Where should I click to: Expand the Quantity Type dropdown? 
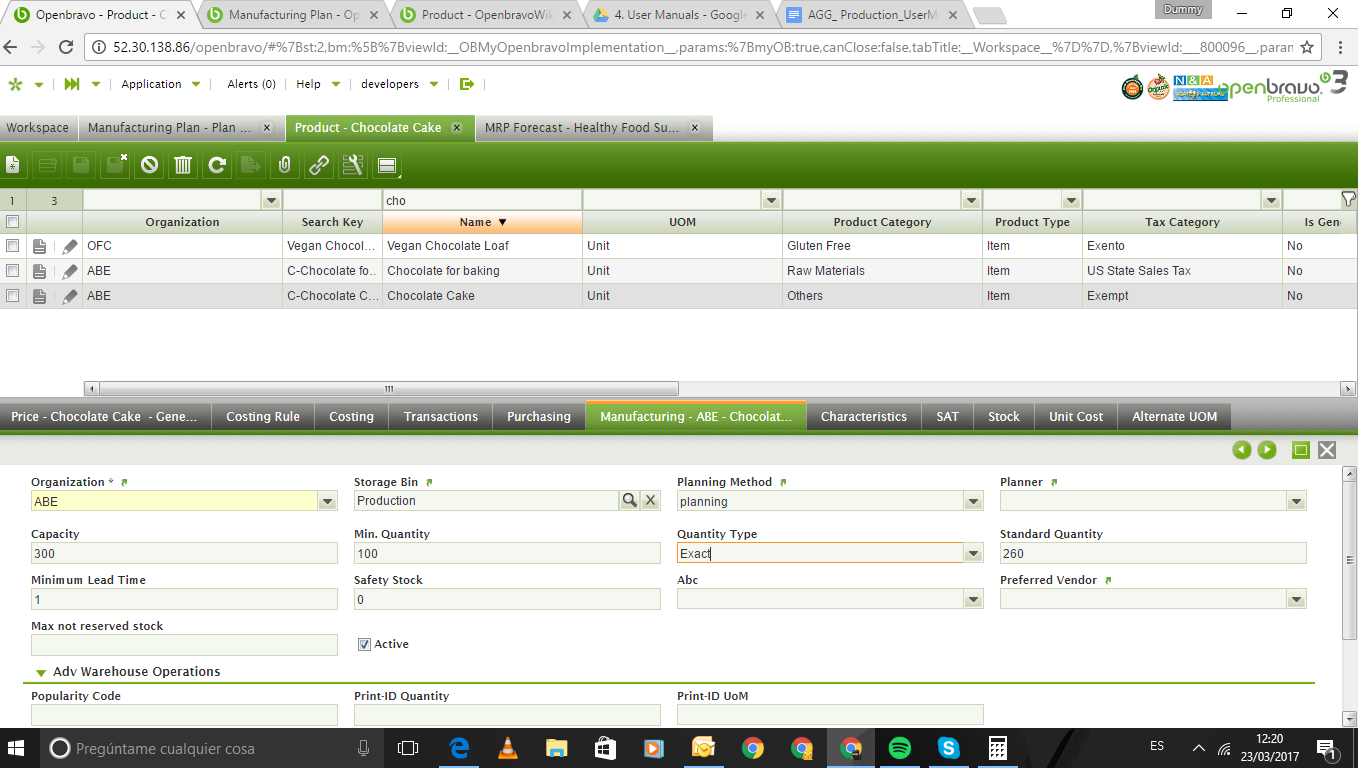coord(973,554)
